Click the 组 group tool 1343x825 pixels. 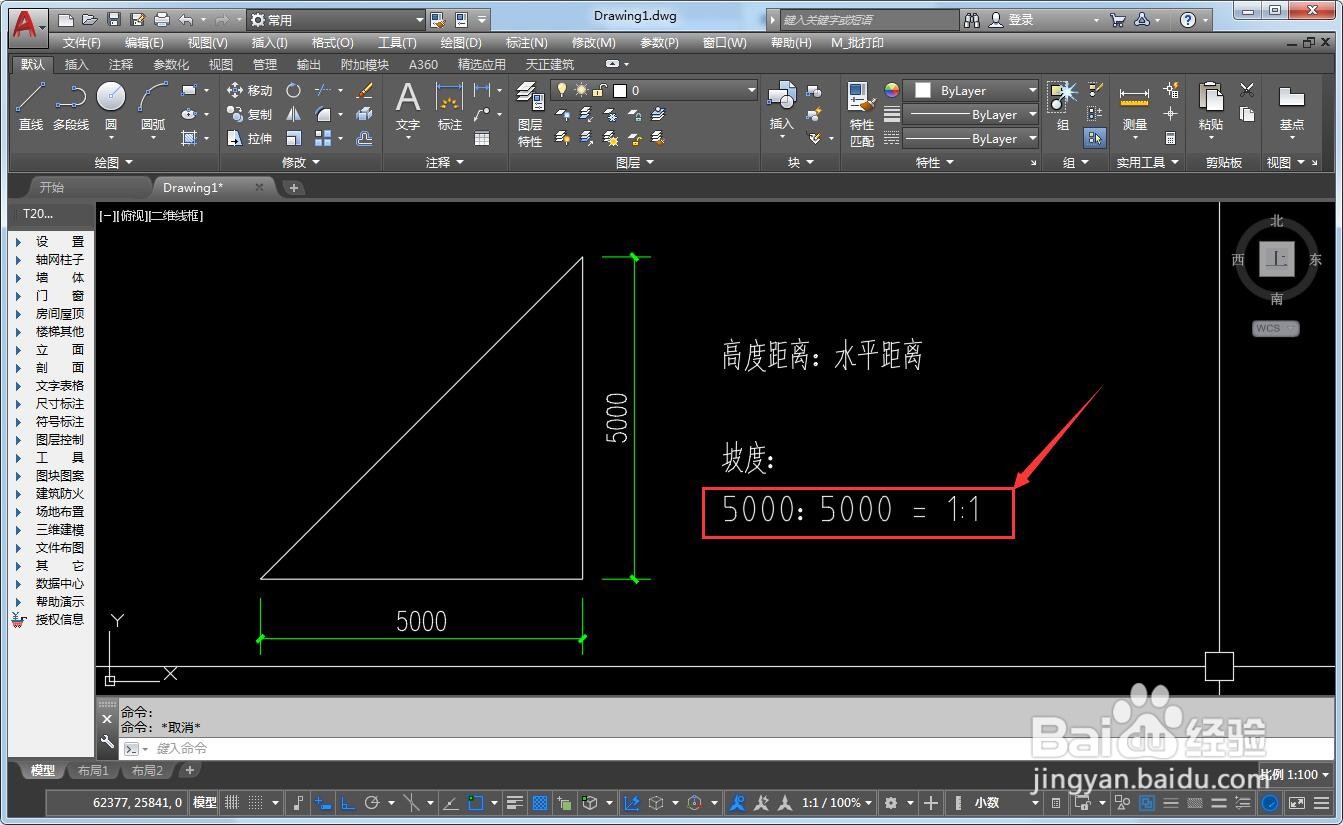pos(1063,106)
